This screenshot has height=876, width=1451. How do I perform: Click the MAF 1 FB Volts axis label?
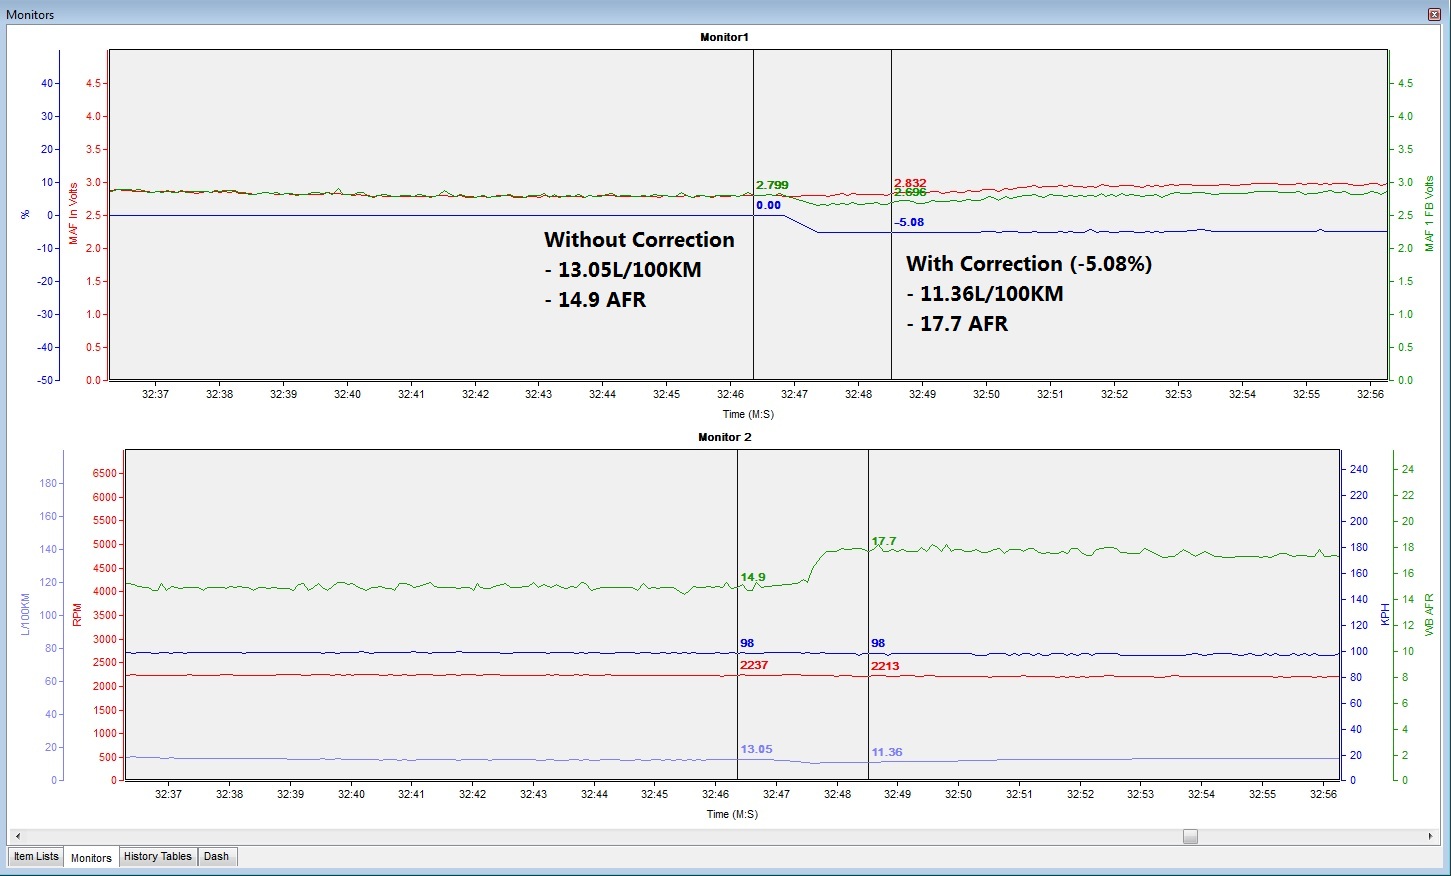1429,214
